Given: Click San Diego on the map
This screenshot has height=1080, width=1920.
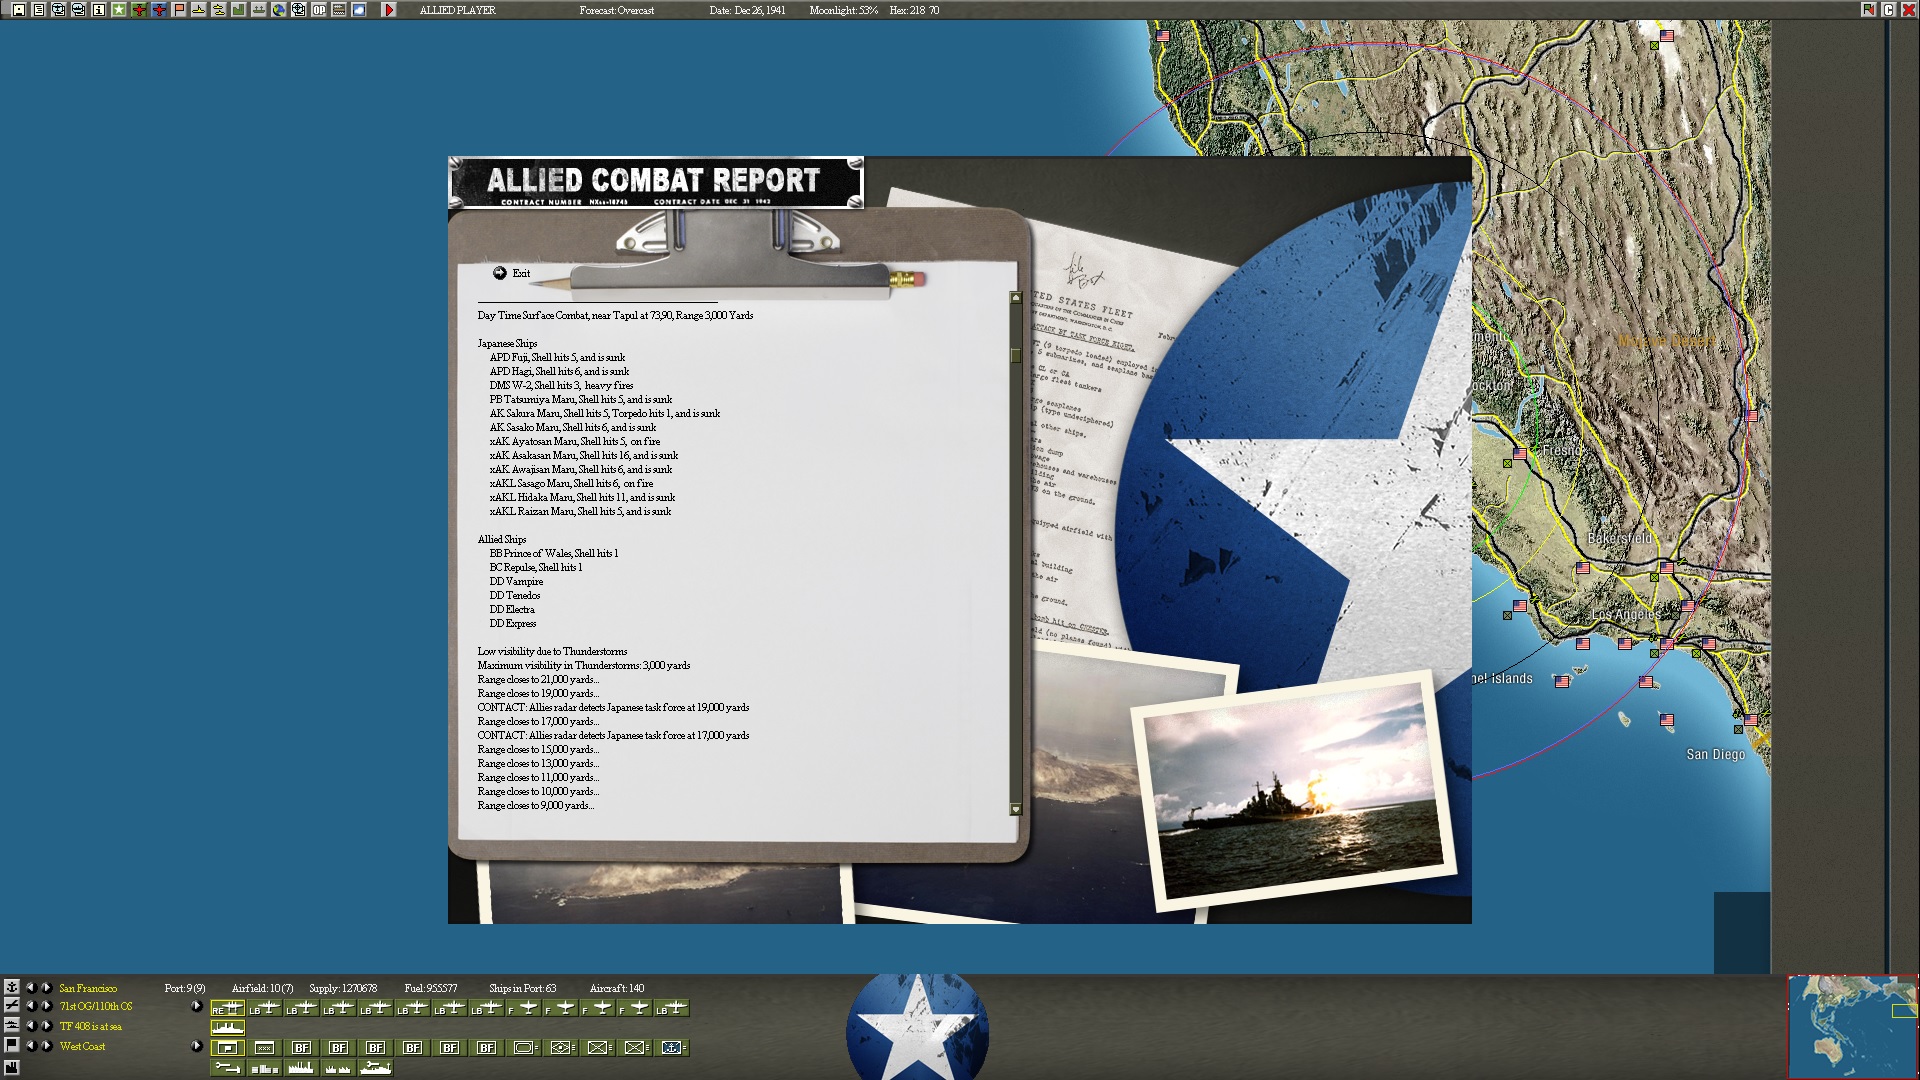Looking at the screenshot, I should 1715,754.
